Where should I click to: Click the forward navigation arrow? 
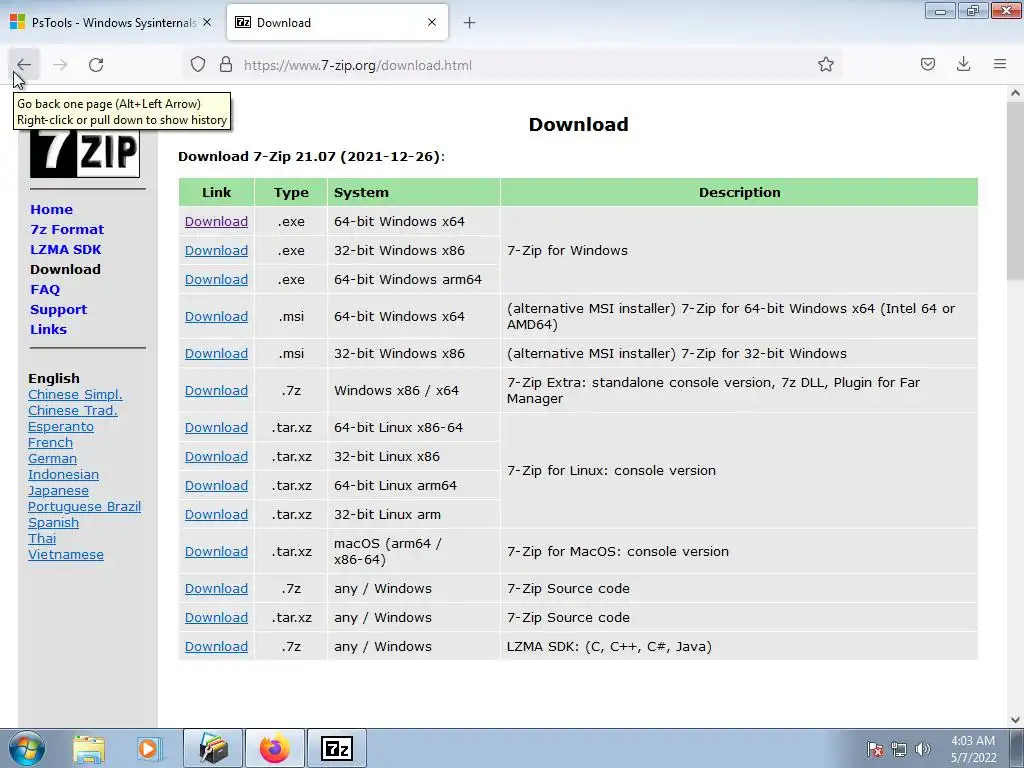pyautogui.click(x=60, y=65)
